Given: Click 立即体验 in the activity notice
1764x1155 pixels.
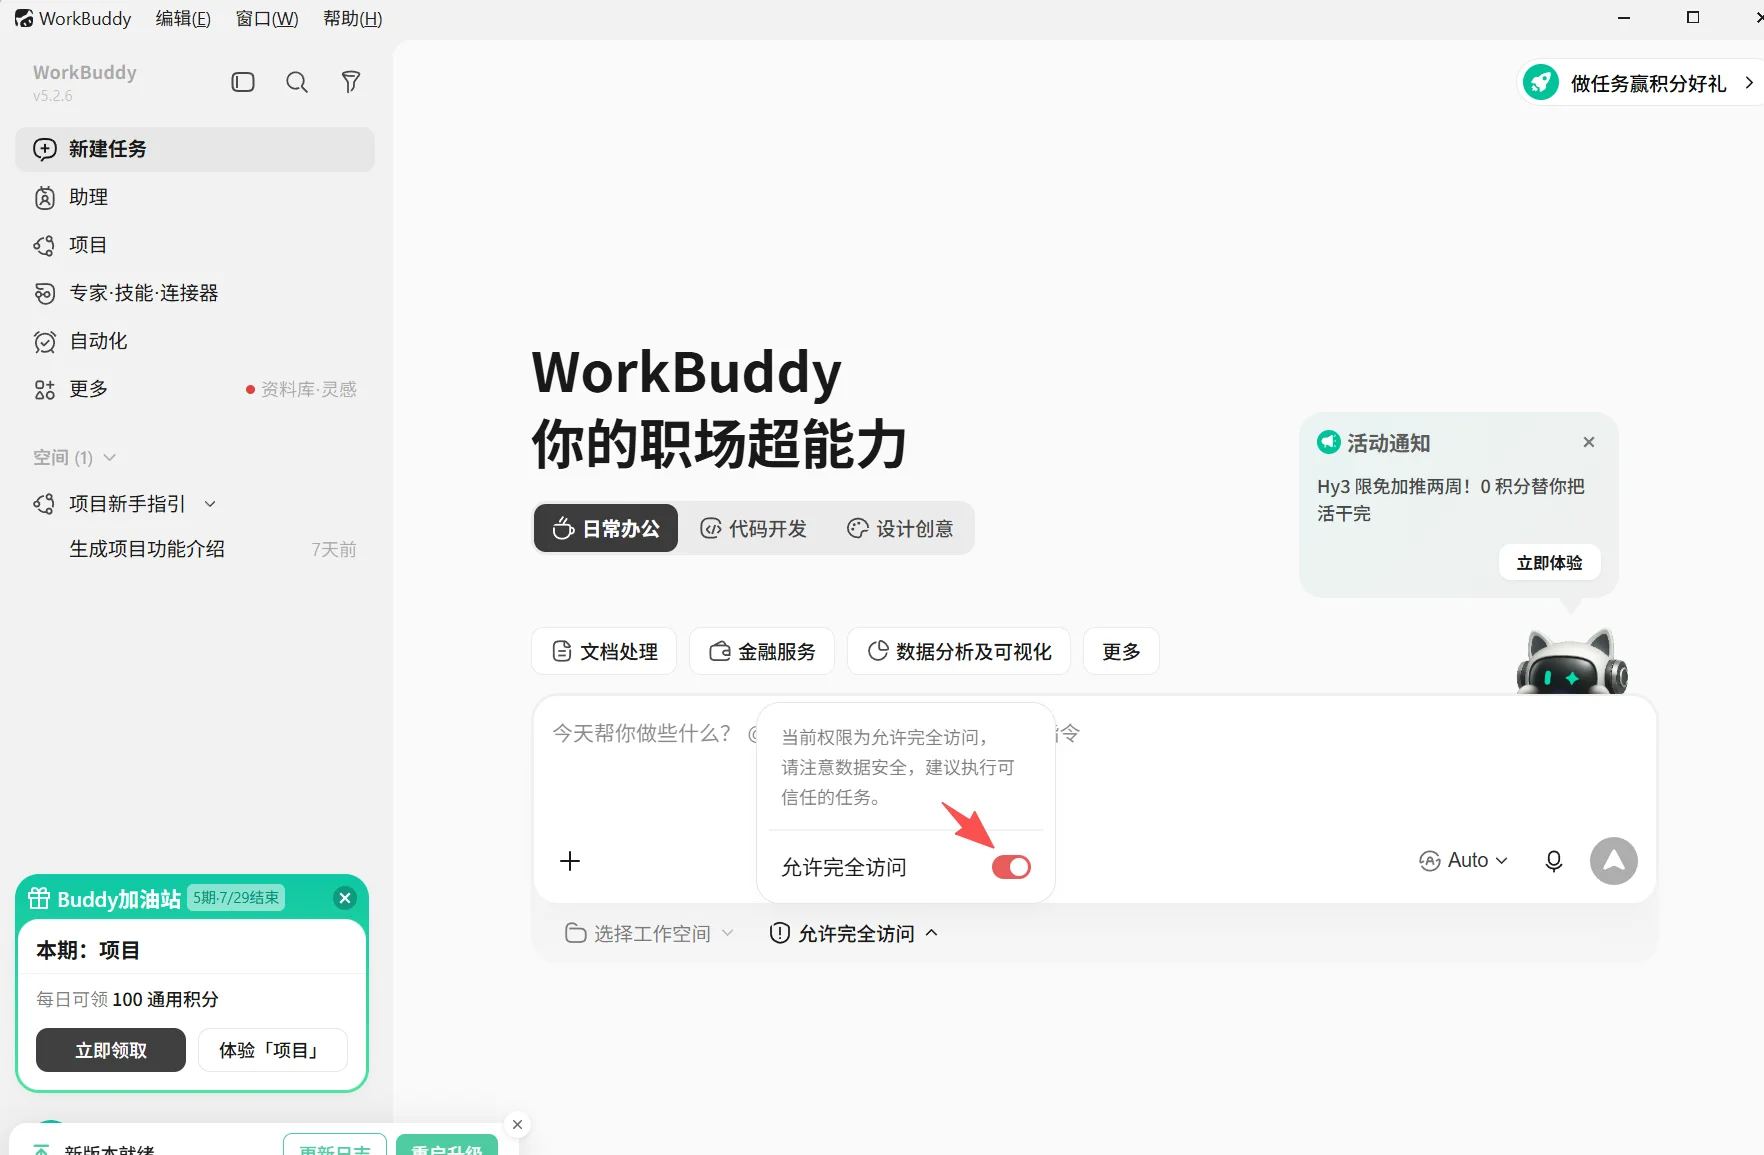Looking at the screenshot, I should point(1550,563).
